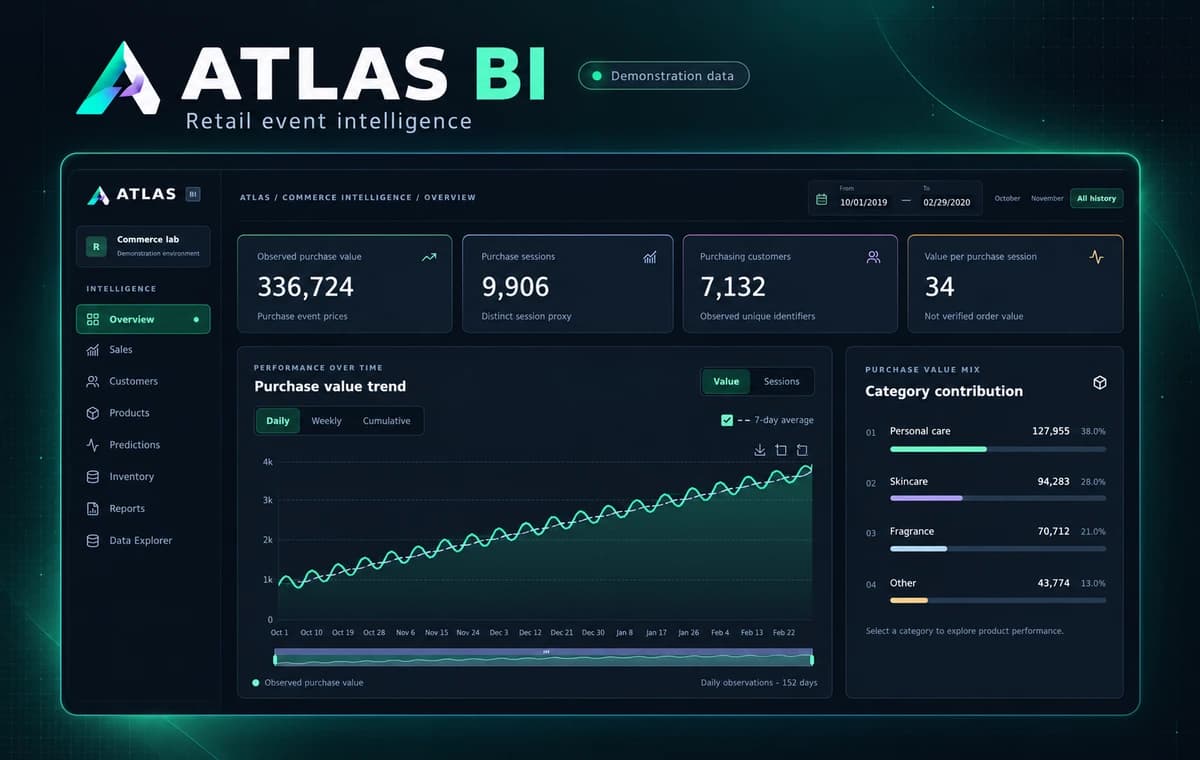This screenshot has width=1200, height=760.
Task: Click the chart range slider right handle
Action: point(812,659)
